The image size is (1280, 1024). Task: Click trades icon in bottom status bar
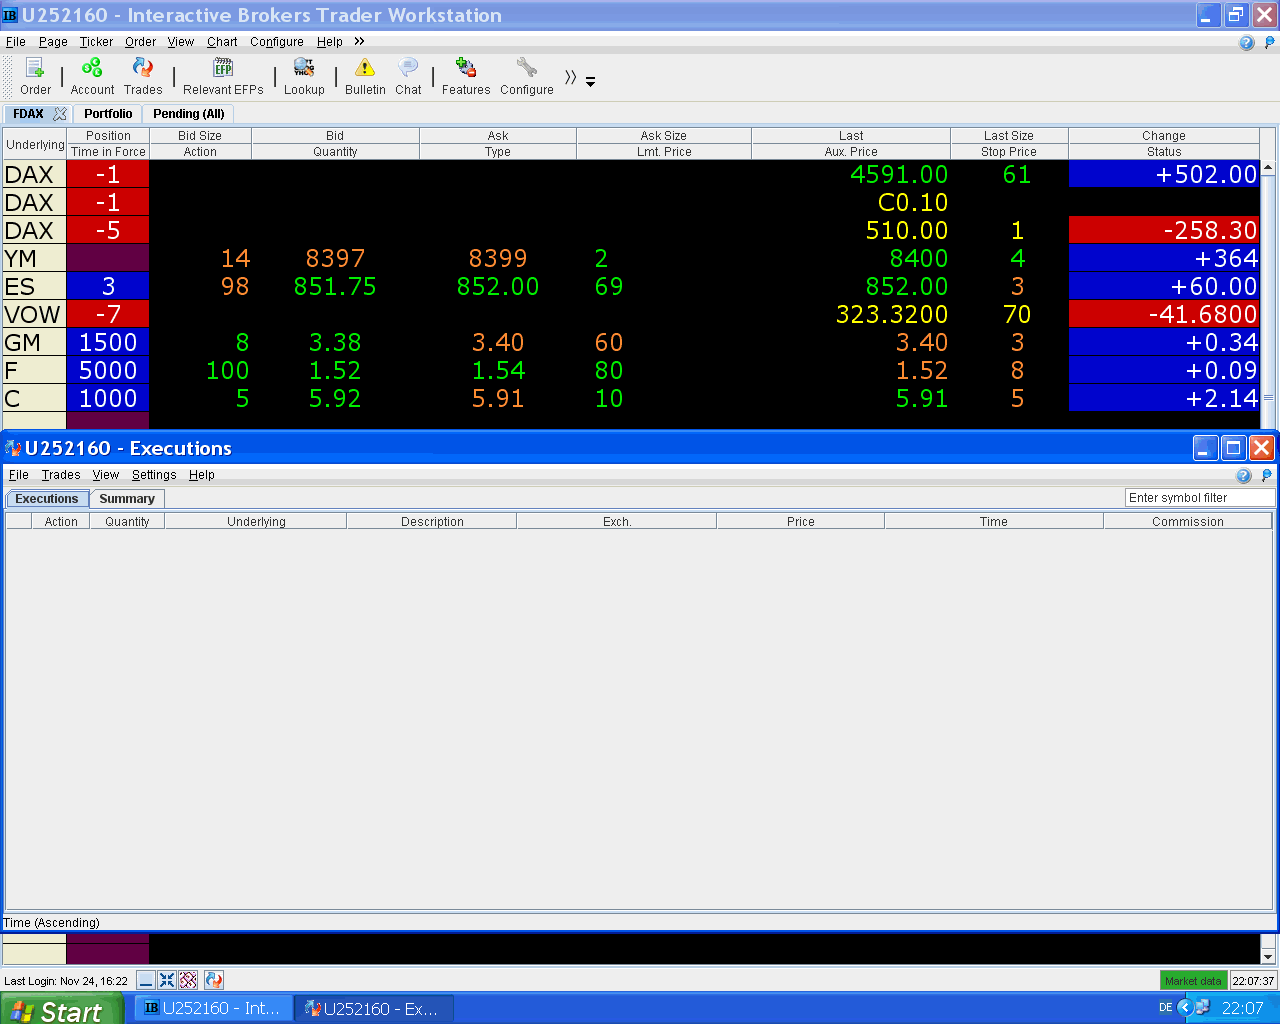213,980
